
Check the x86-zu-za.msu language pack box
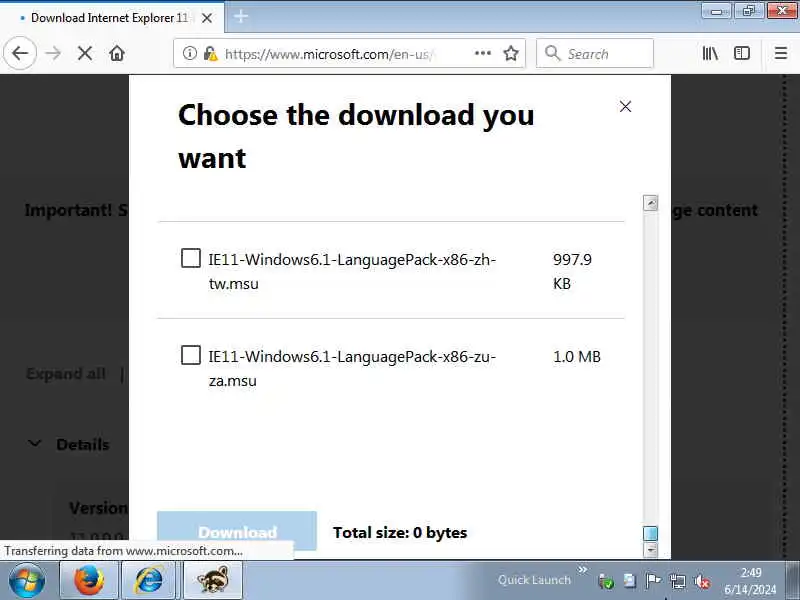191,355
